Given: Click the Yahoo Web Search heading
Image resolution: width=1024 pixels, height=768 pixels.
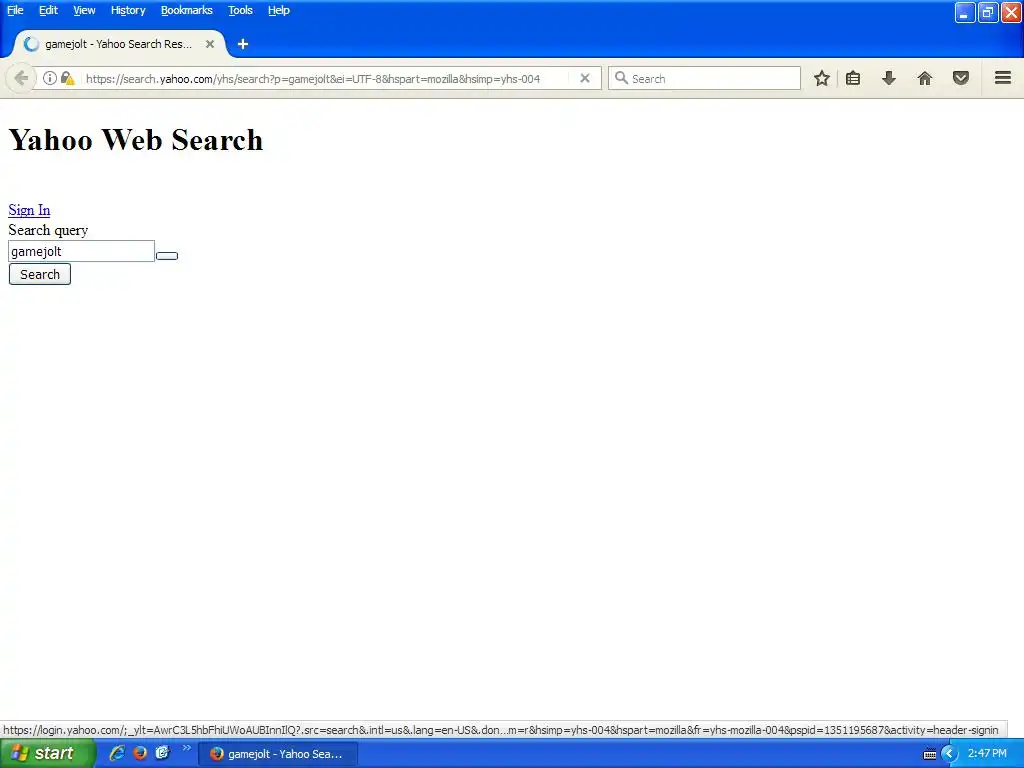Looking at the screenshot, I should 136,140.
